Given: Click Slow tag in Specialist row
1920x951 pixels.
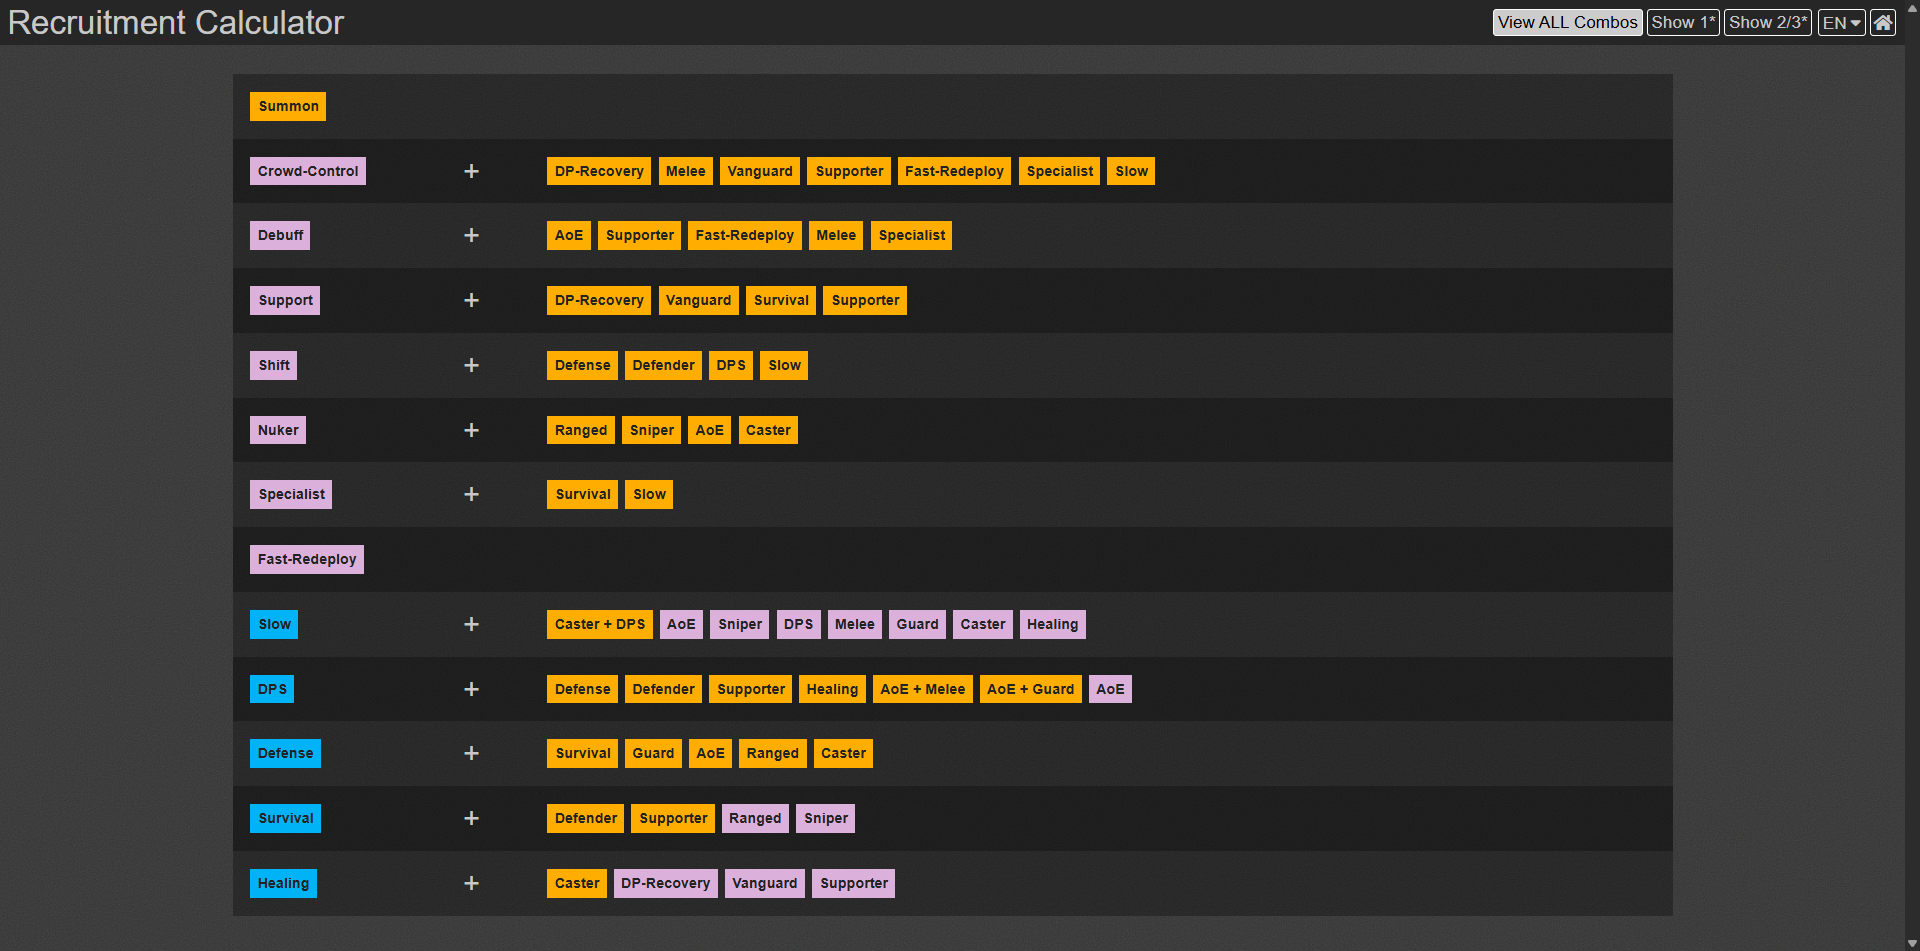Looking at the screenshot, I should coord(649,494).
